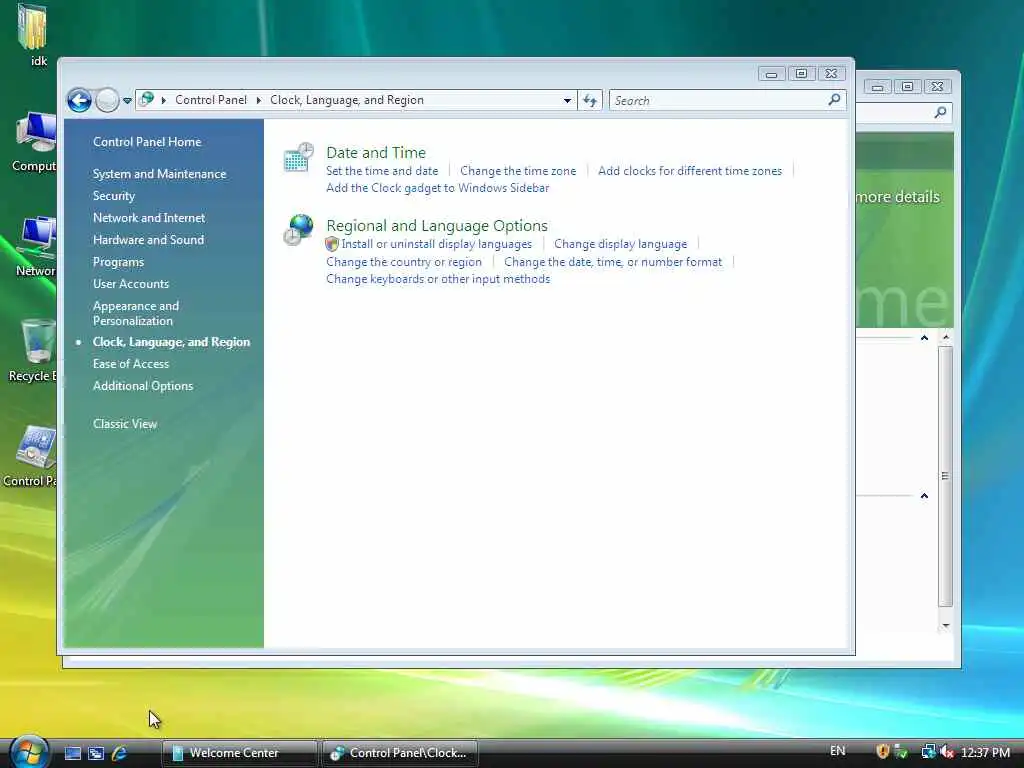Open Ease of Access category

pos(131,364)
